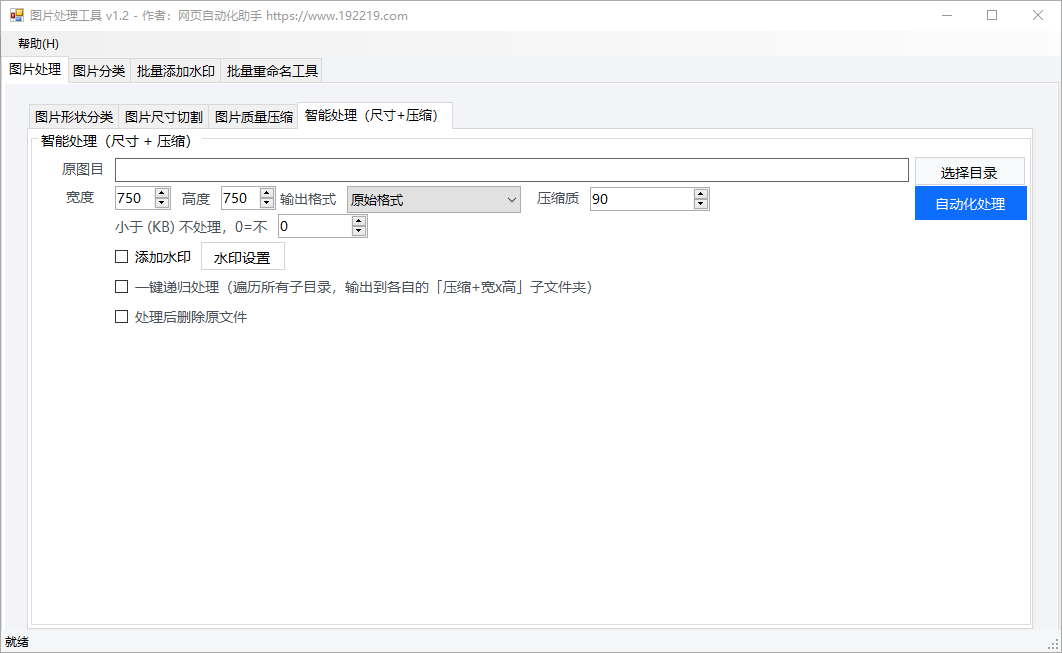This screenshot has width=1062, height=653.
Task: Open the 图片分类 tab
Action: click(99, 71)
